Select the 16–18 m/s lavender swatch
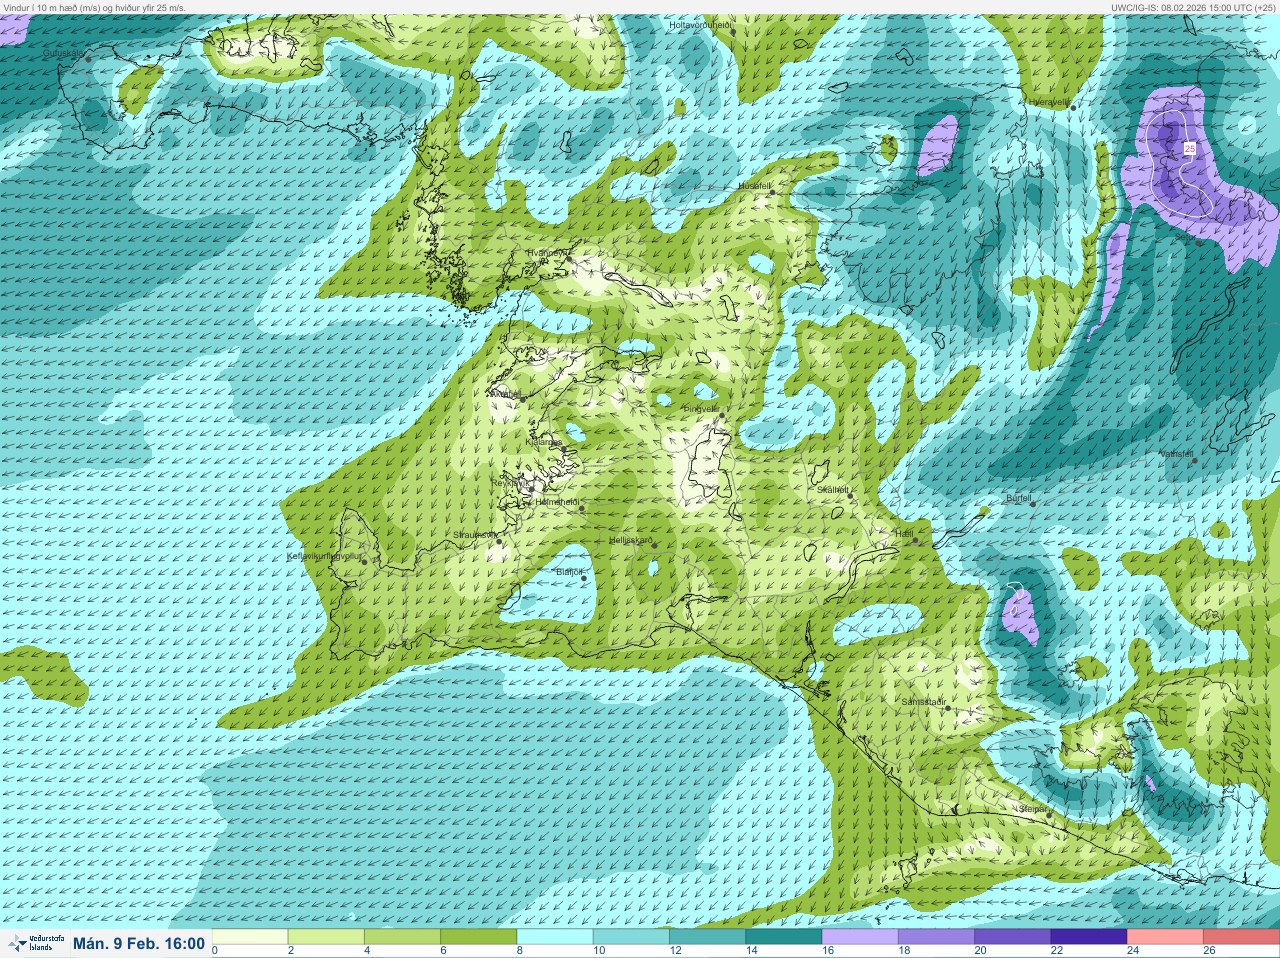Viewport: 1280px width, 958px height. pos(859,937)
